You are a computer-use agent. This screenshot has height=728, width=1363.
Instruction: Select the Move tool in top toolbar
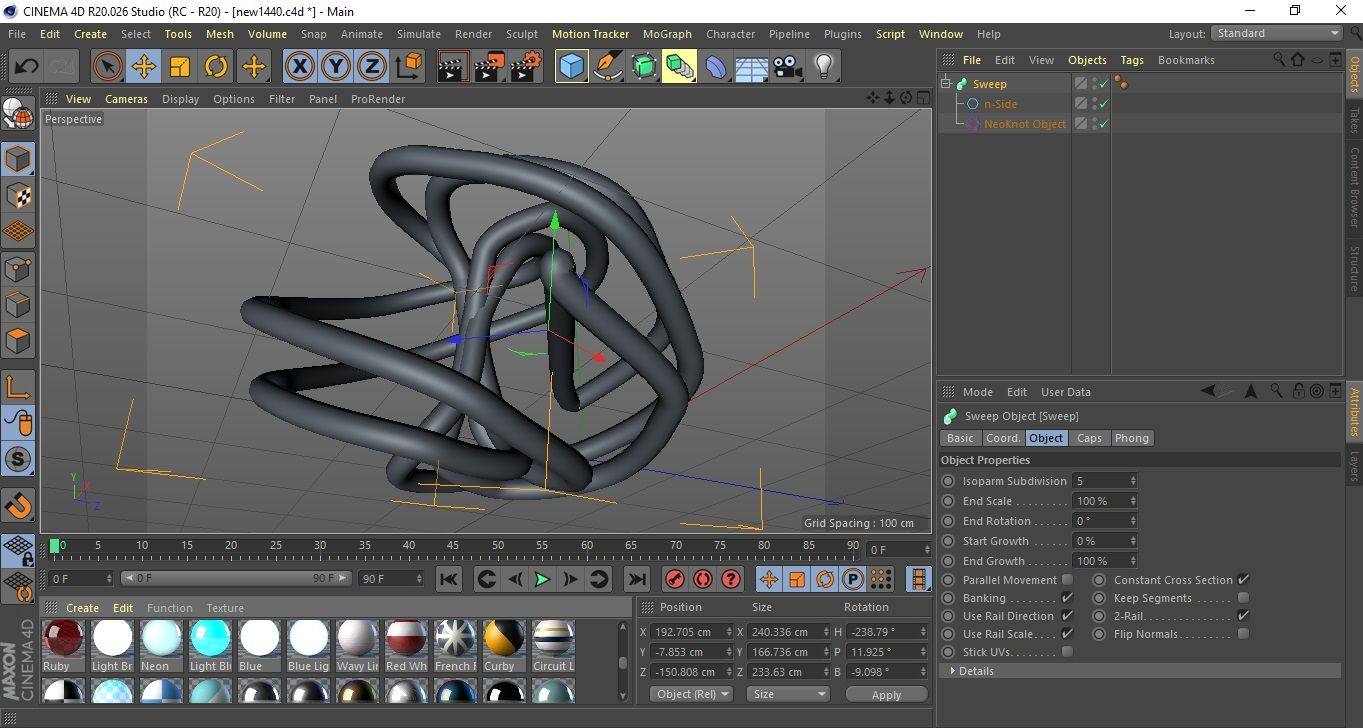coord(144,67)
